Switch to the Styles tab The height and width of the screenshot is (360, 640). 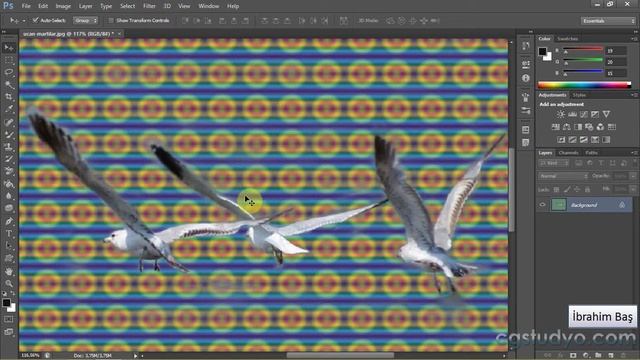coord(579,95)
